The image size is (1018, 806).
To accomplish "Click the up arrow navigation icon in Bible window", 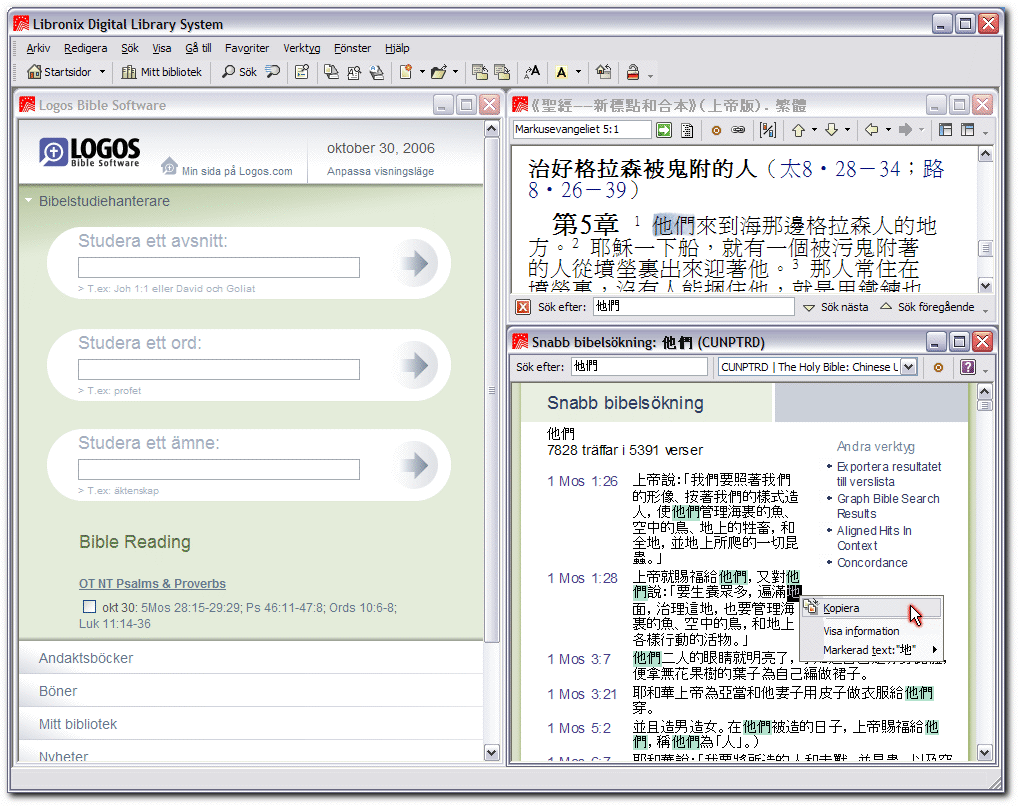I will (799, 130).
